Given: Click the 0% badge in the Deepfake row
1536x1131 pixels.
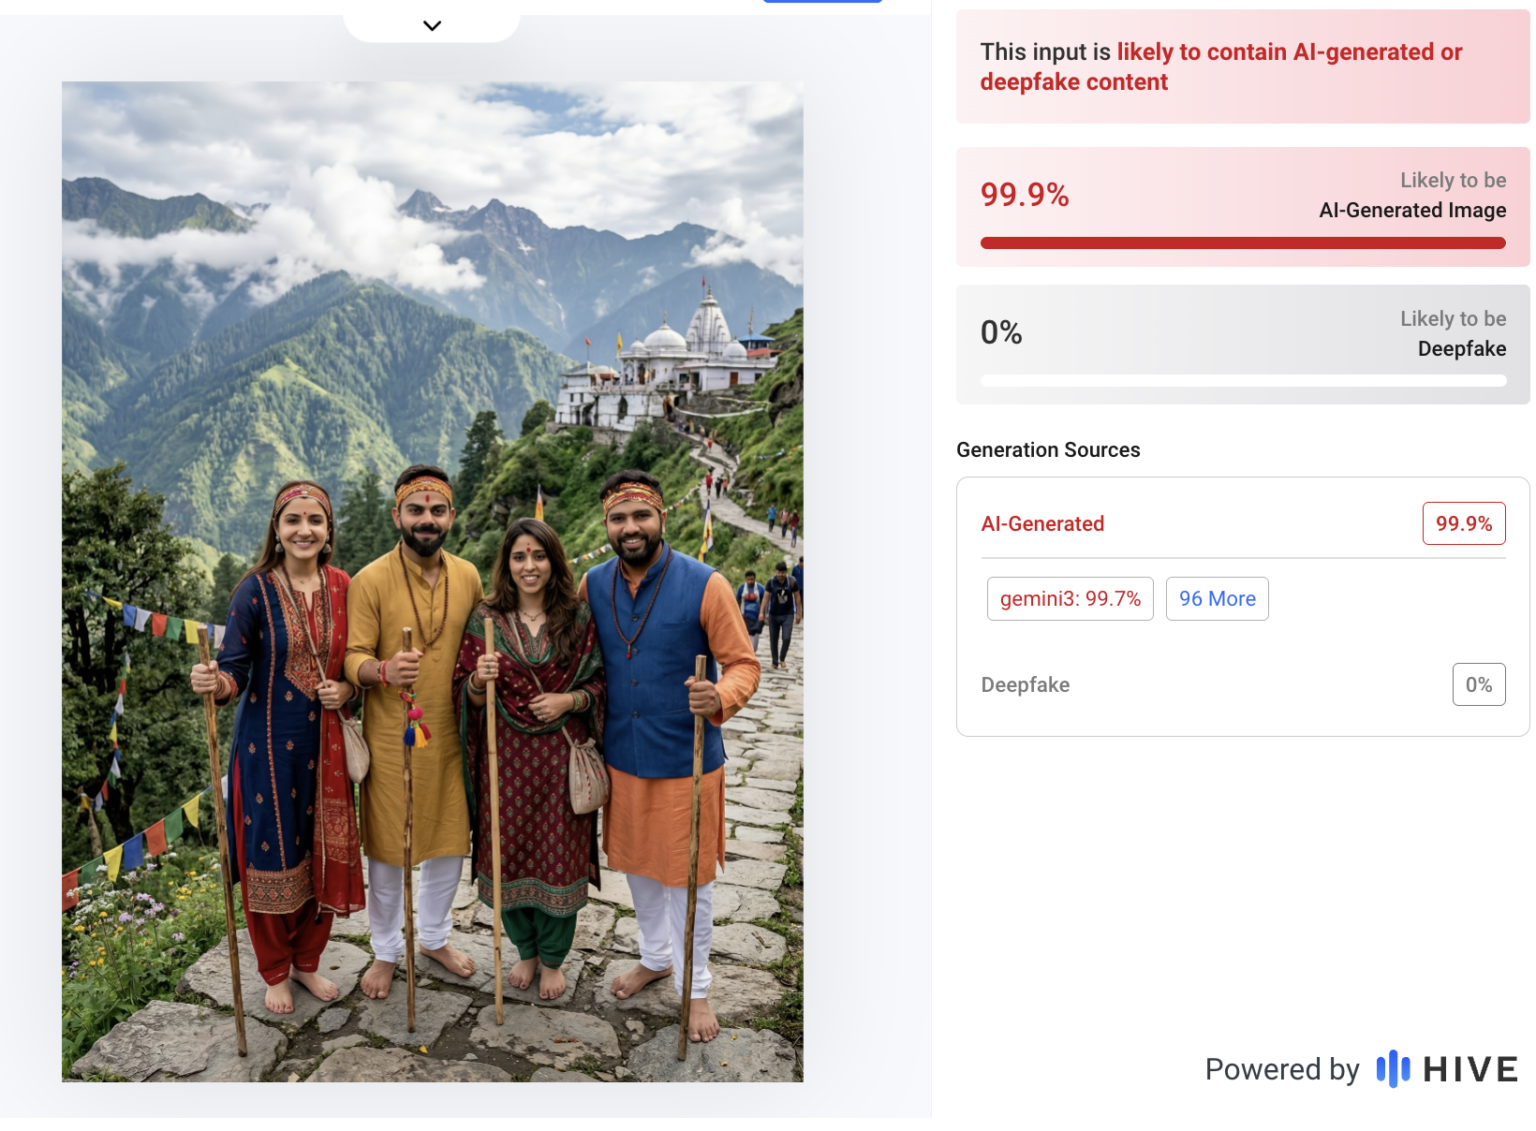Looking at the screenshot, I should (x=1478, y=685).
